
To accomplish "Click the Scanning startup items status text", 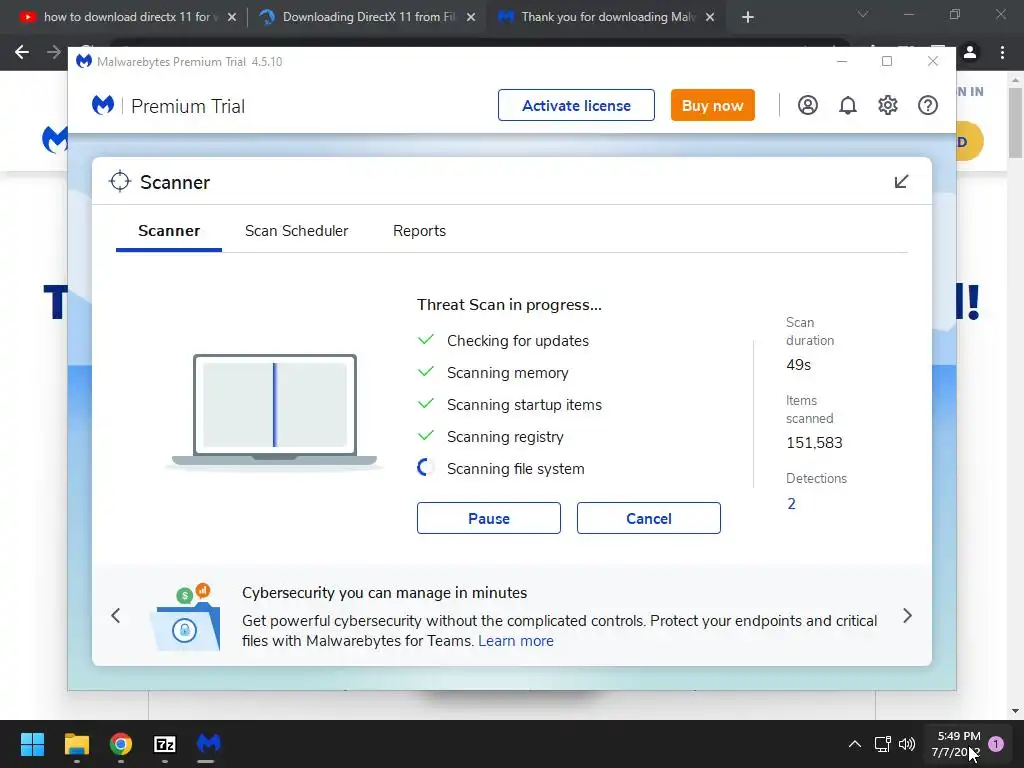I will pos(524,405).
